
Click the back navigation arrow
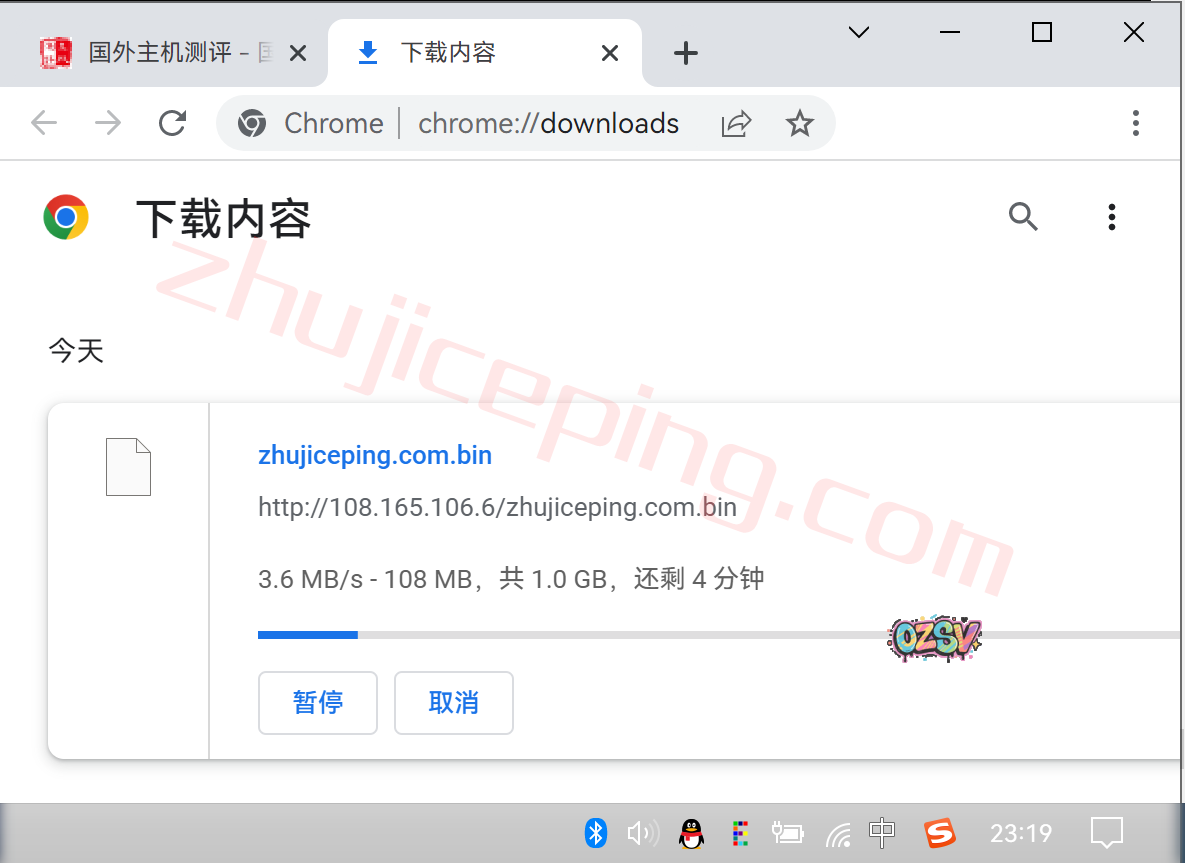click(44, 123)
